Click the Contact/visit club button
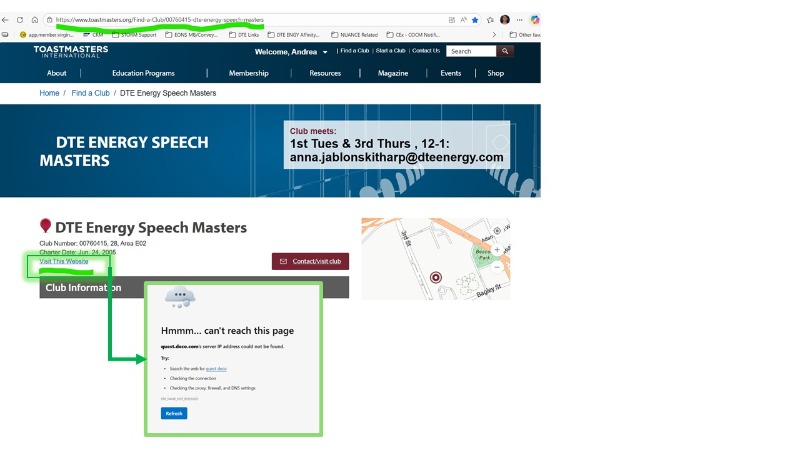 coord(310,261)
